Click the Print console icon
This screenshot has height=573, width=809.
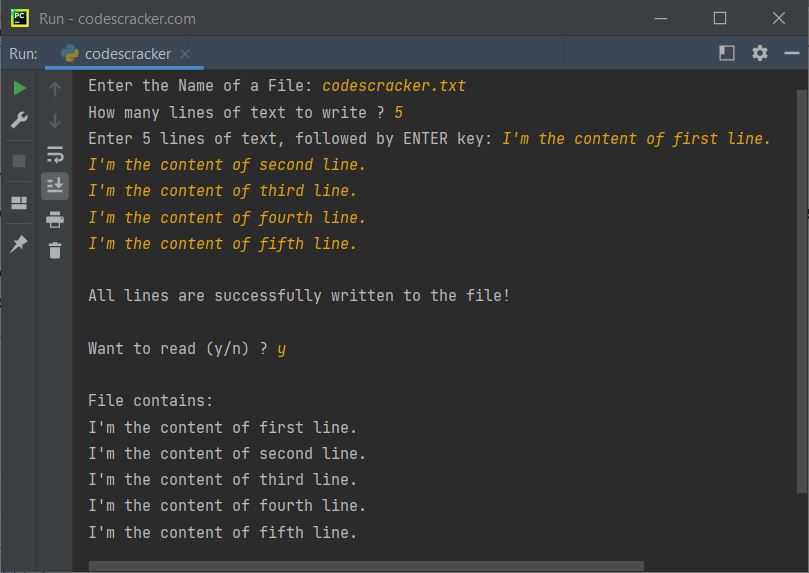click(x=55, y=219)
